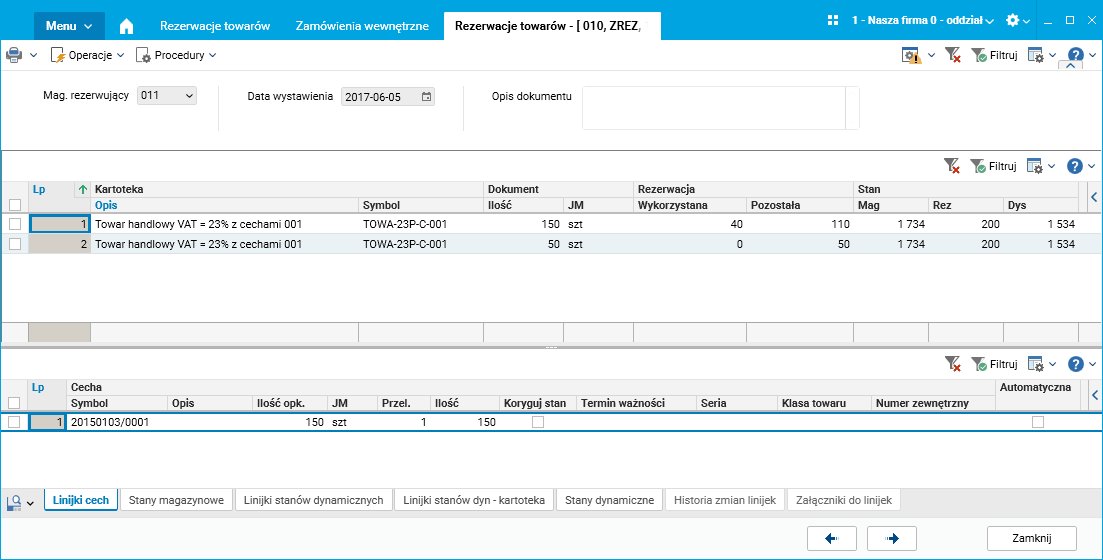Screen dimensions: 1103x560
Task: Toggle select-all checkbox in Kartoteka grid header
Action: [x=15, y=205]
